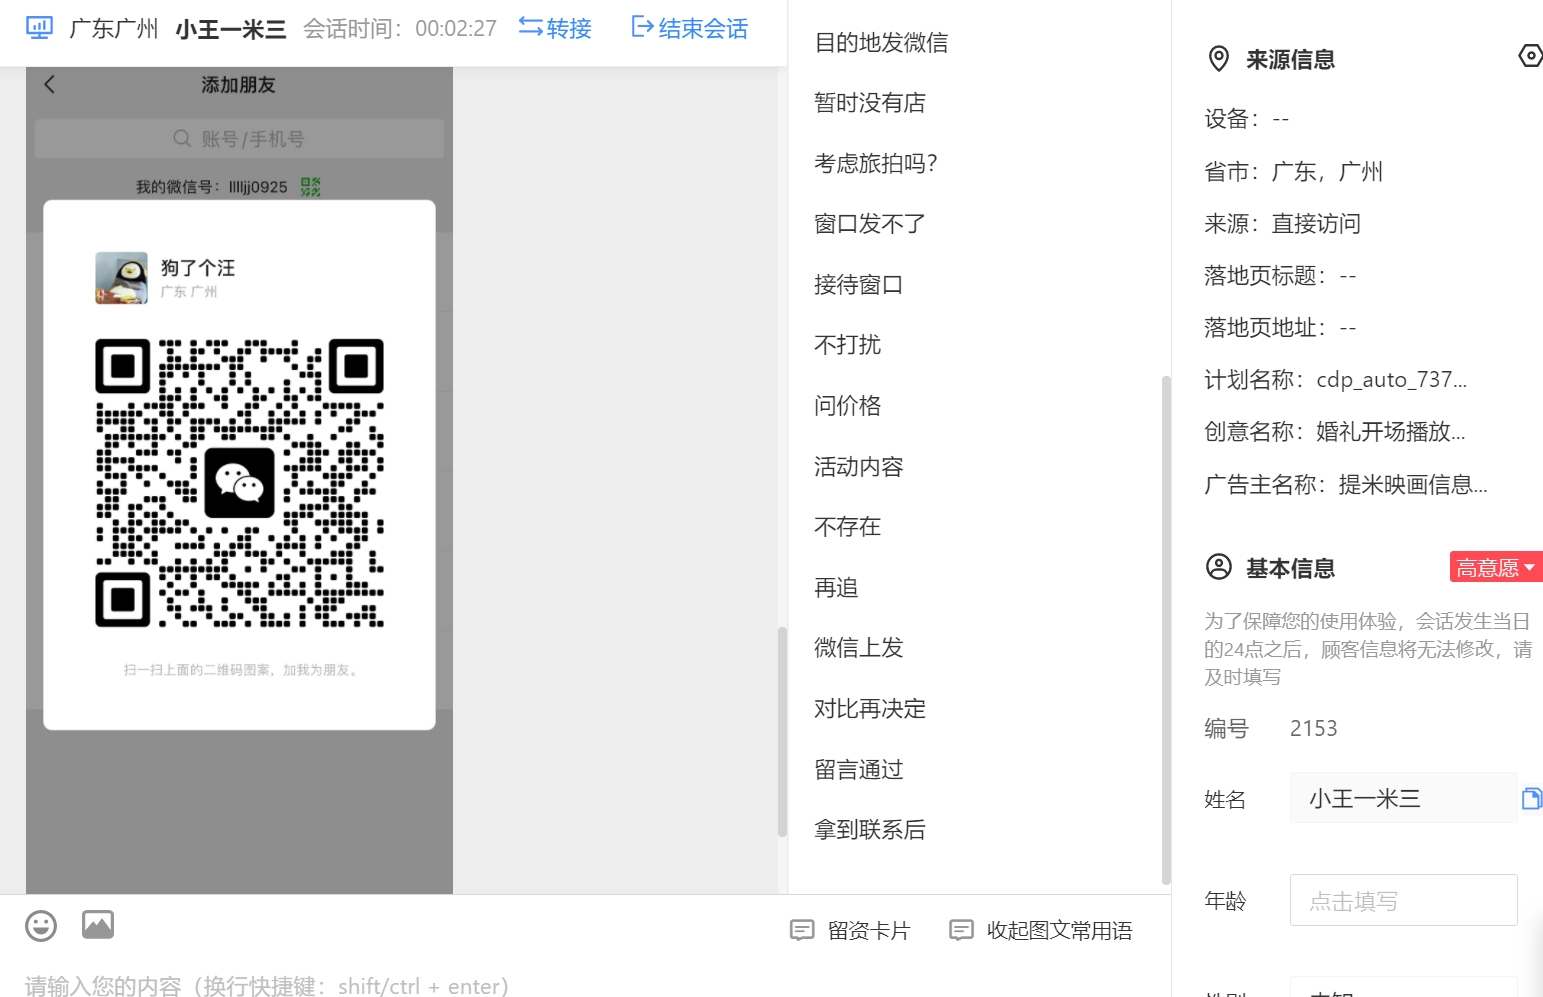
Task: Click the monitor icon beside 广东广州
Action: [x=39, y=28]
